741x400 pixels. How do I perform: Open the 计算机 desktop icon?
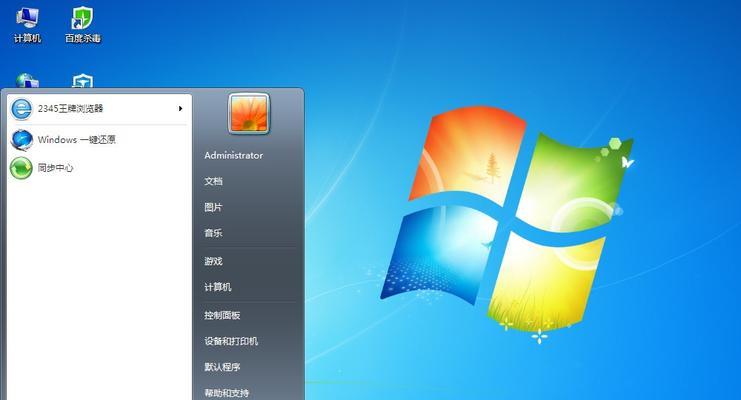27,25
